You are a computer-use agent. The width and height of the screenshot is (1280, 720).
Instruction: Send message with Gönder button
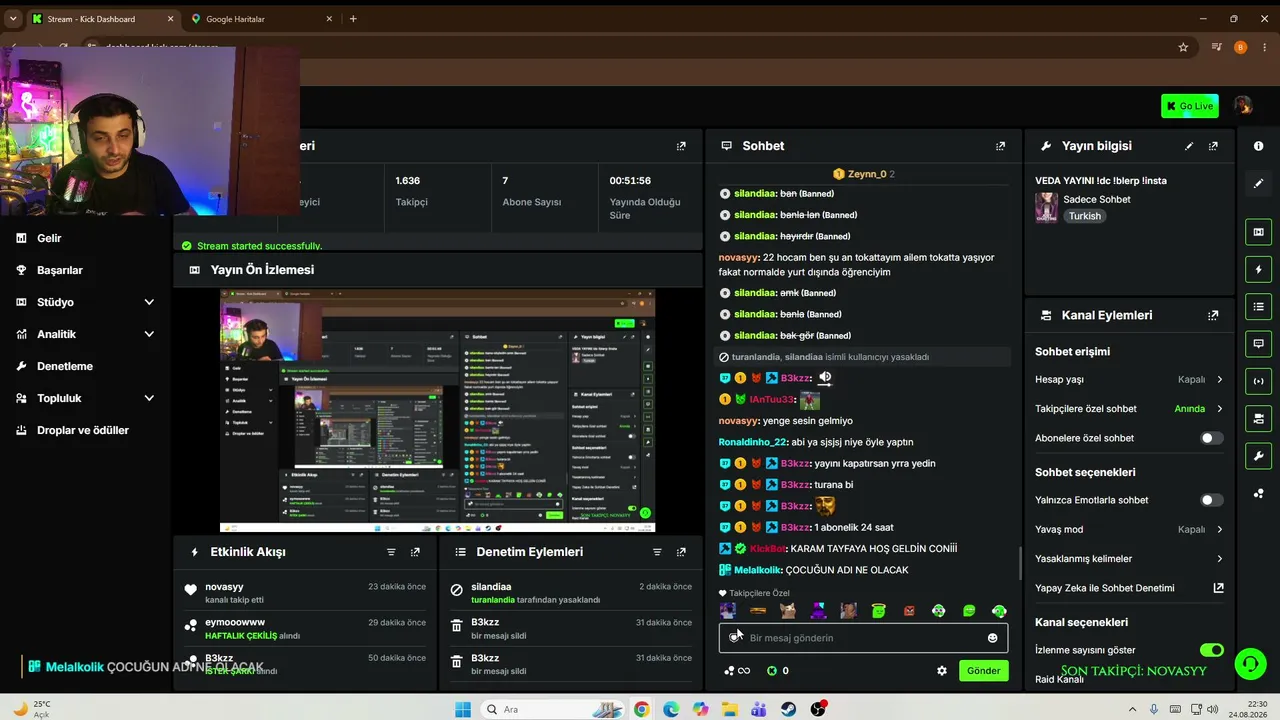(983, 671)
